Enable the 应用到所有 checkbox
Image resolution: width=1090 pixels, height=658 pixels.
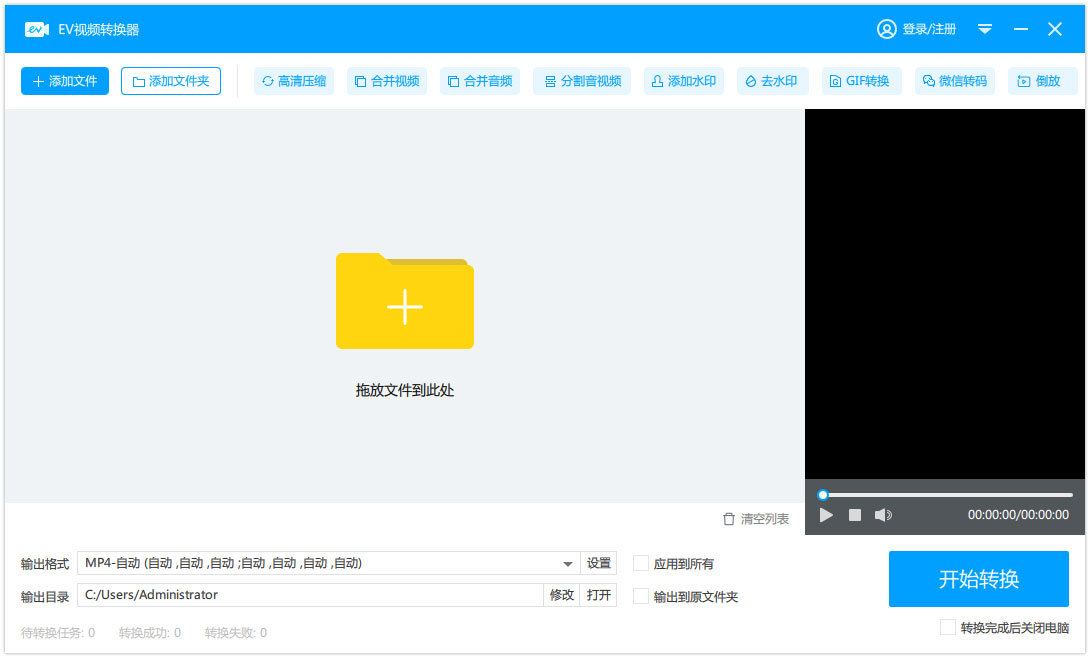coord(641,564)
